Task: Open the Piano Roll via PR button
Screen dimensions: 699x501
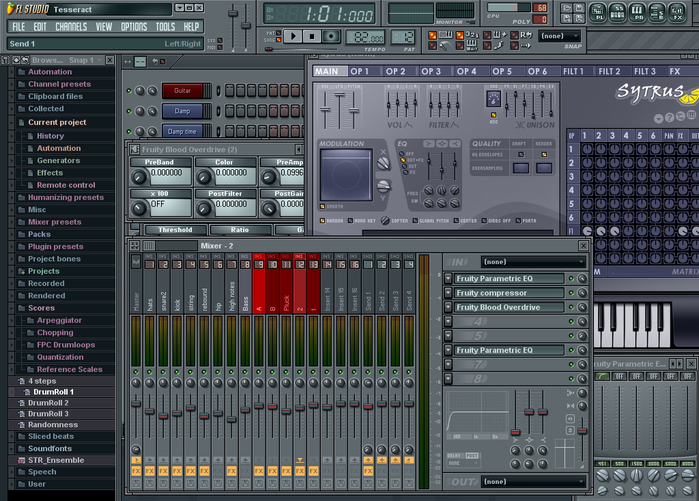Action: (x=637, y=12)
